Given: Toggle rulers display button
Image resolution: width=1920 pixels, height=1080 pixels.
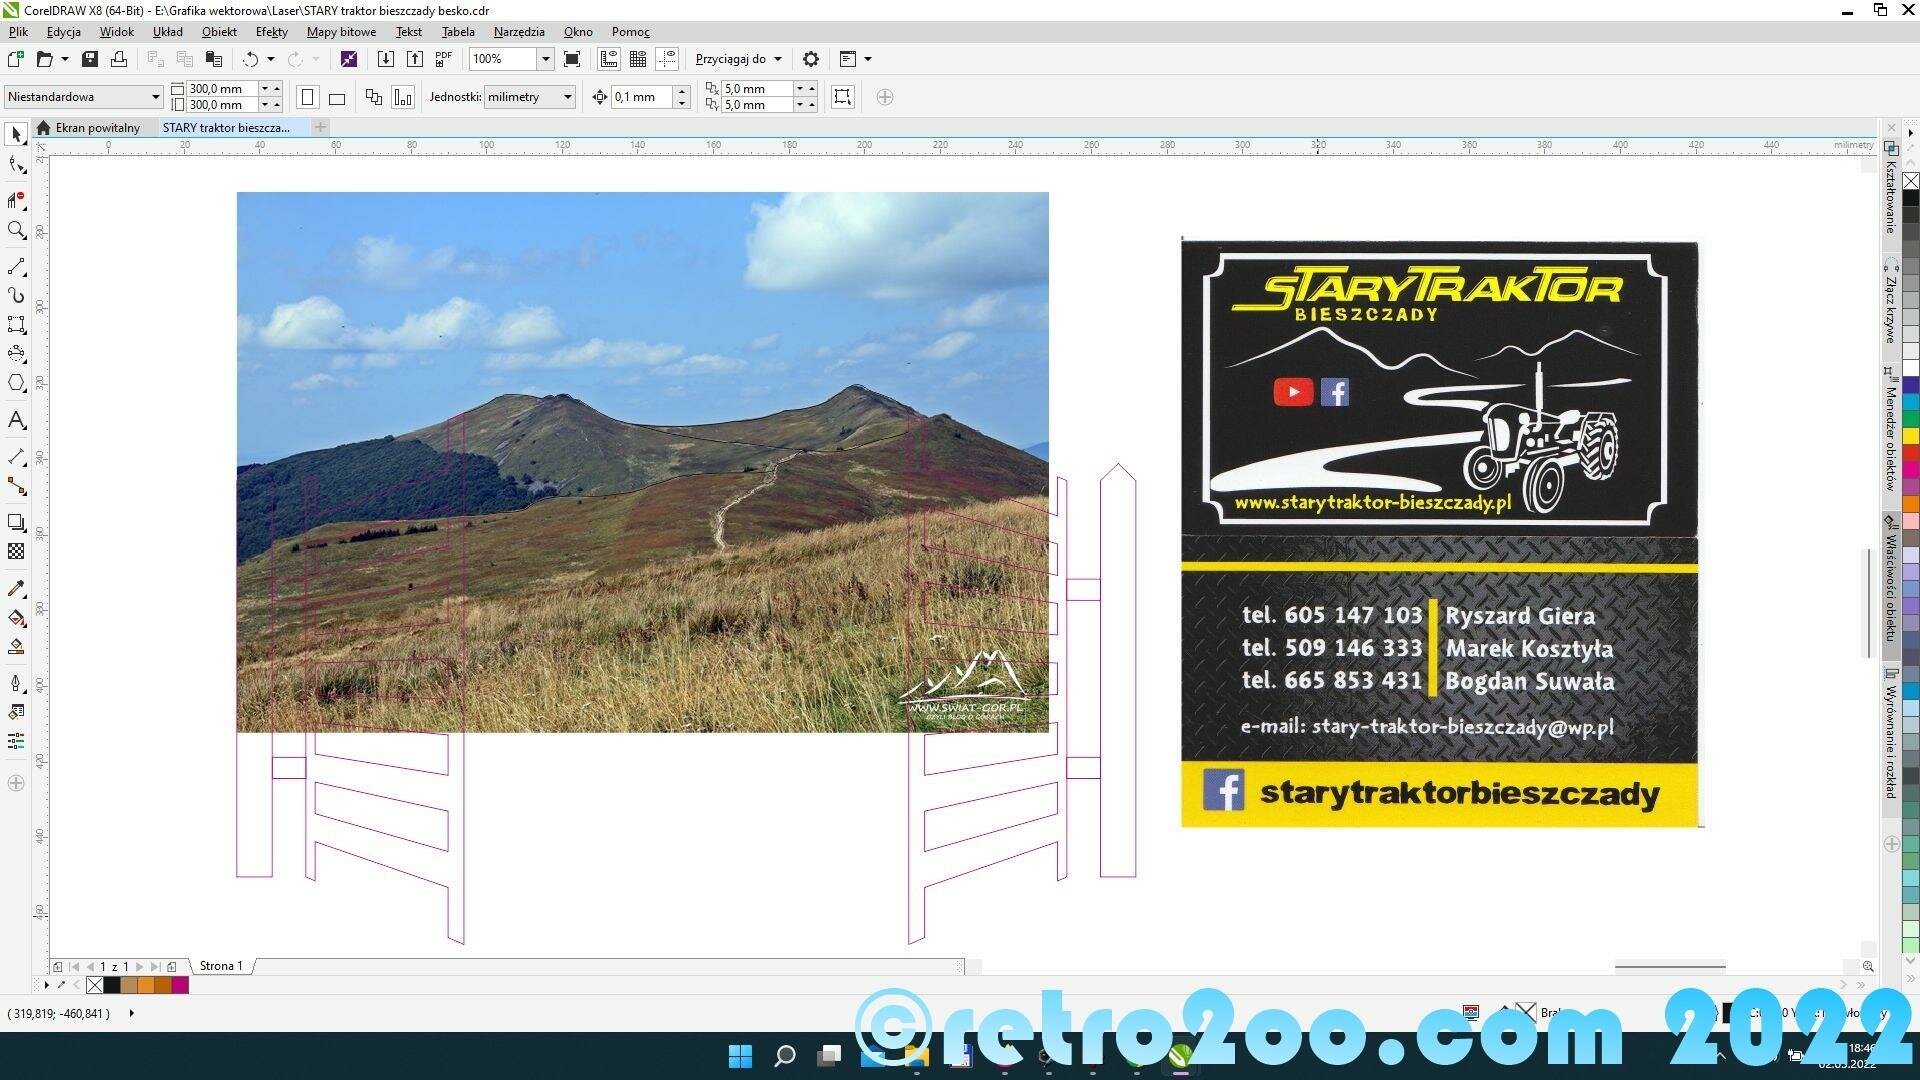Looking at the screenshot, I should [x=609, y=59].
